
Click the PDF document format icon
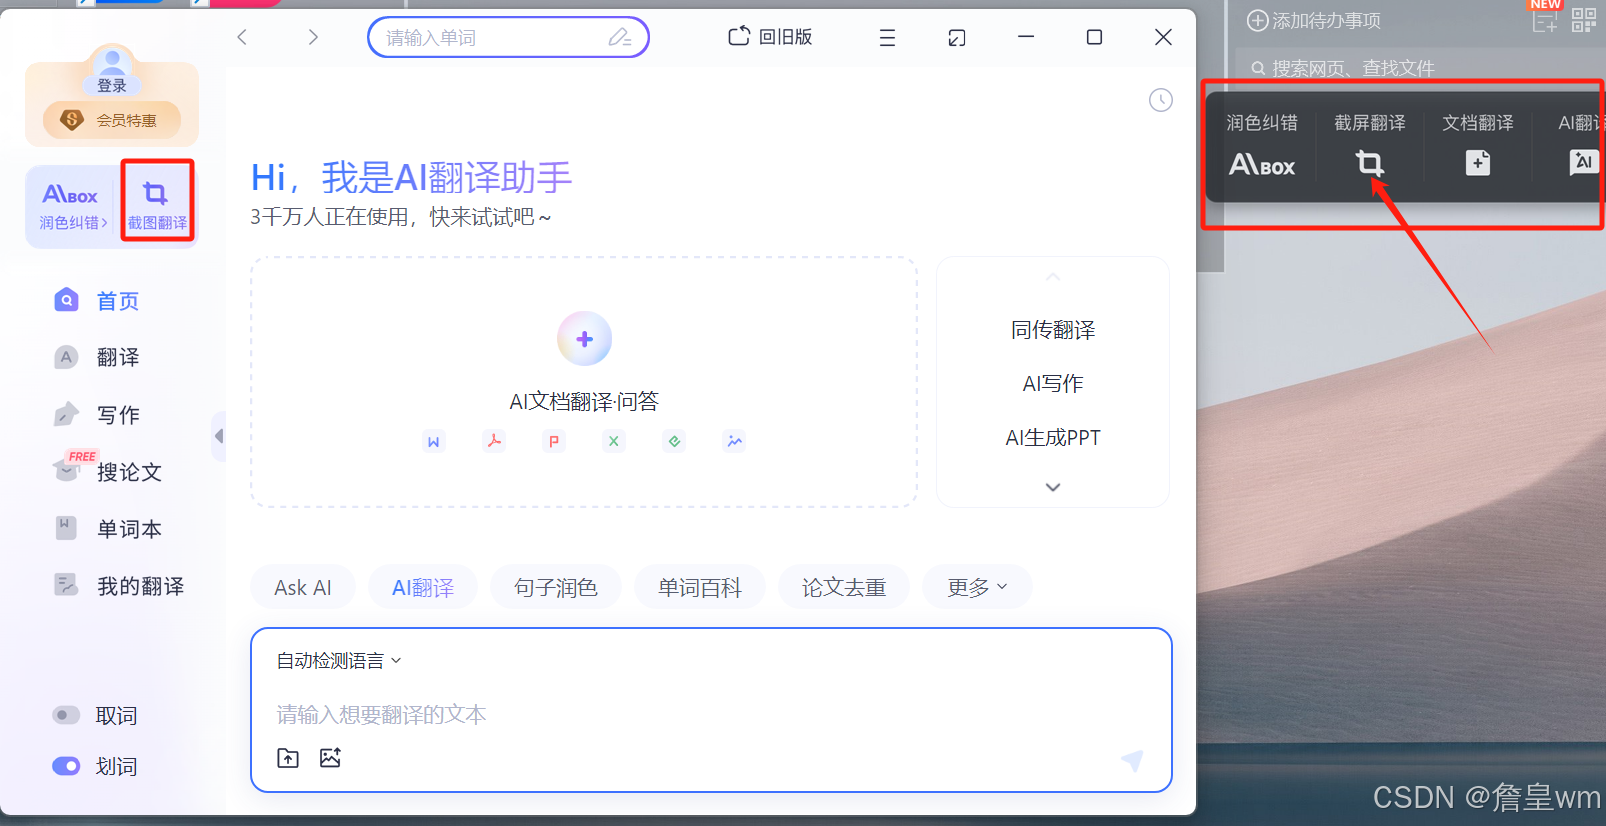[494, 441]
